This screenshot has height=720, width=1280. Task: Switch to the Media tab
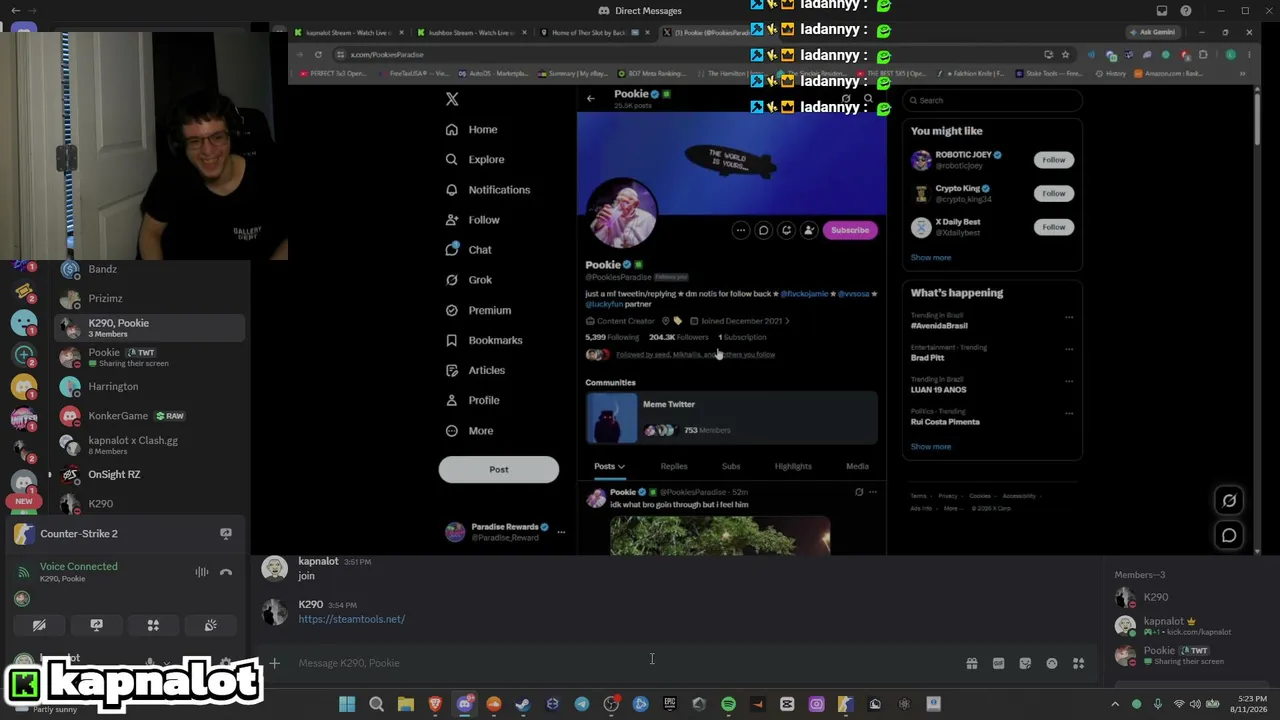(x=857, y=466)
